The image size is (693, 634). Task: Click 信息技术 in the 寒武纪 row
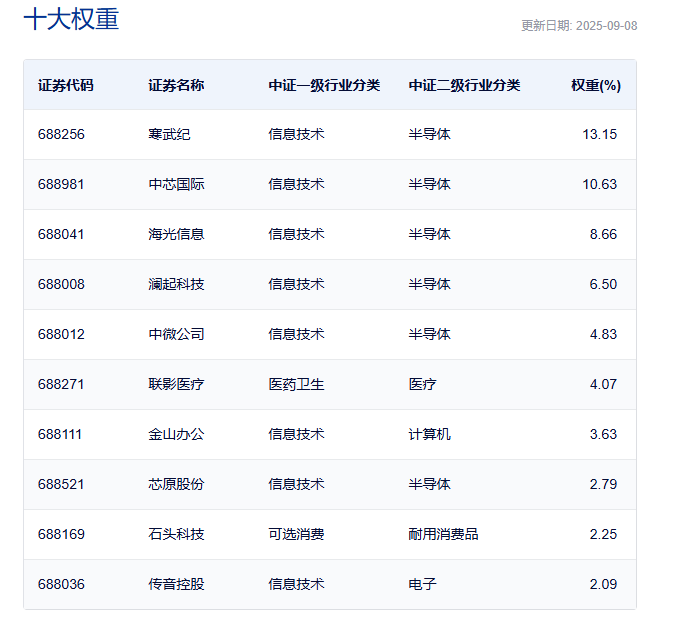tap(296, 134)
